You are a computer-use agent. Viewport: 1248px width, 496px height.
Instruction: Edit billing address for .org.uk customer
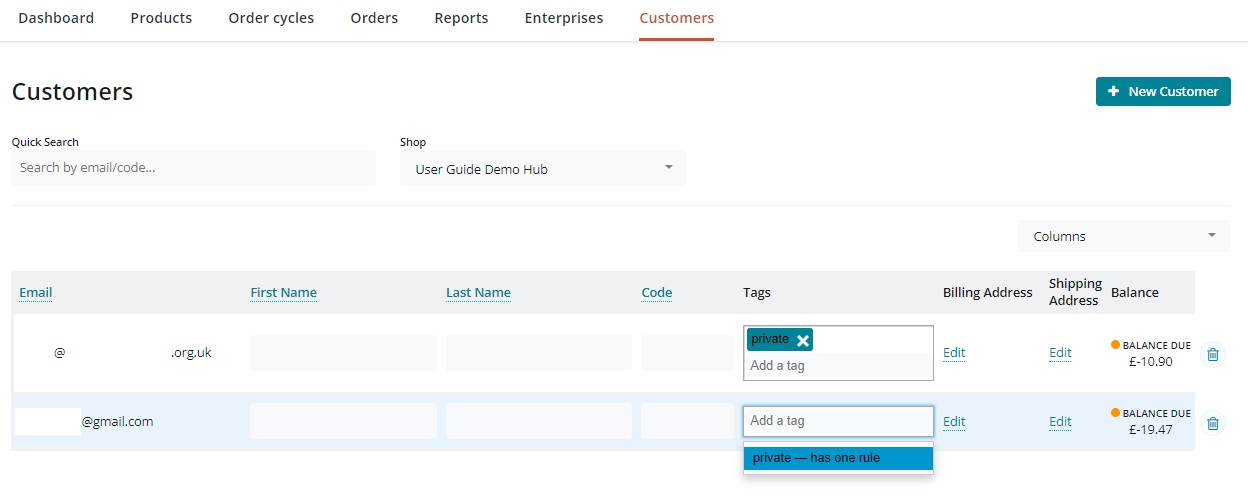954,353
